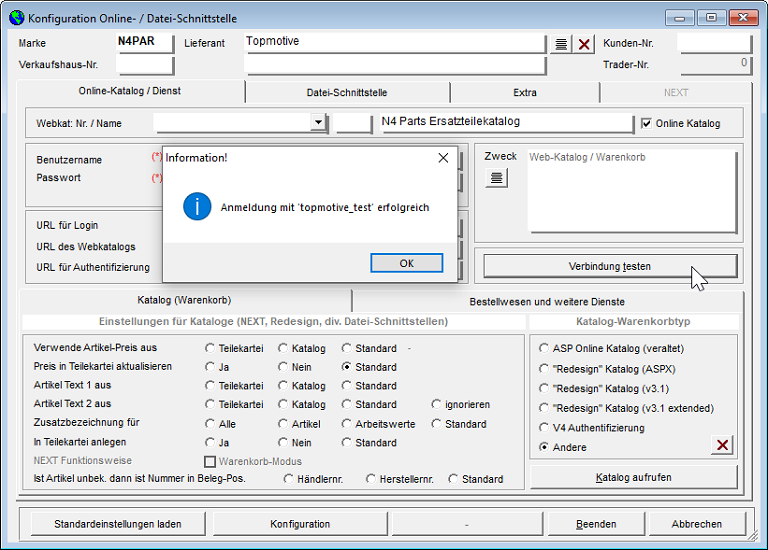Select Teilekartei for Verwende Artikel-Preis aus
The width and height of the screenshot is (768, 550).
point(210,348)
